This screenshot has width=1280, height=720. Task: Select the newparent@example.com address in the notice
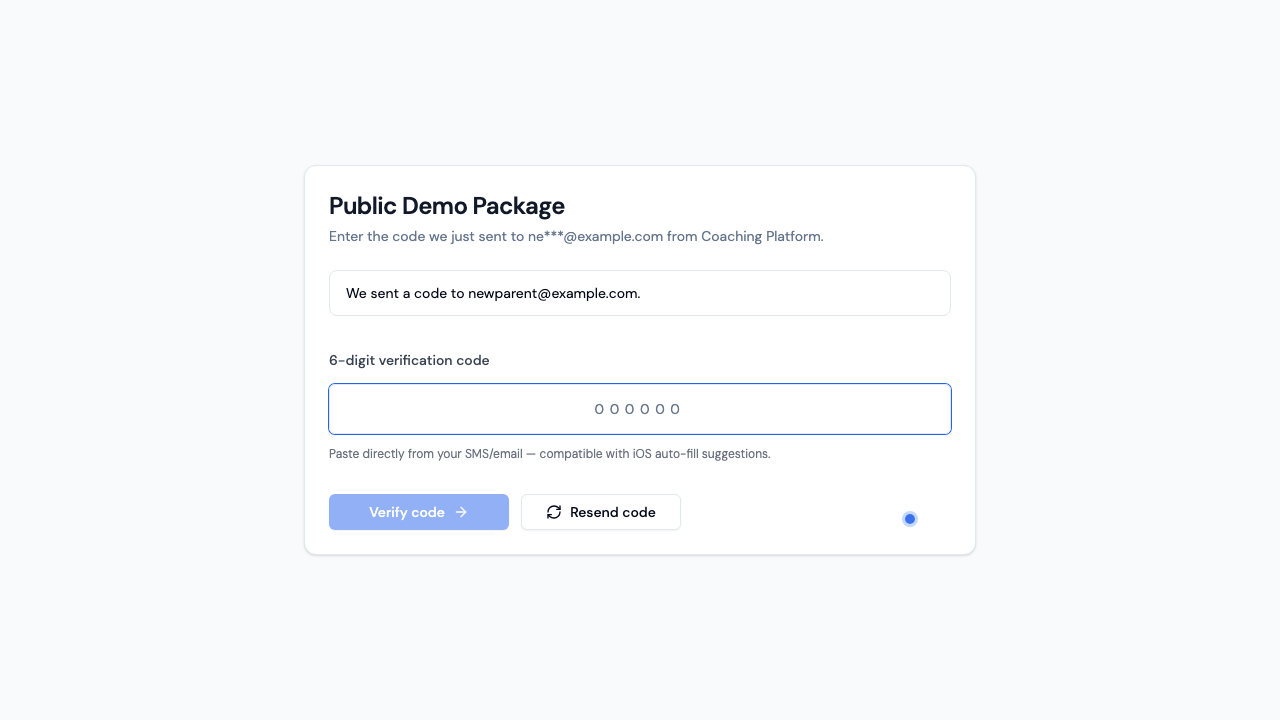tap(553, 293)
